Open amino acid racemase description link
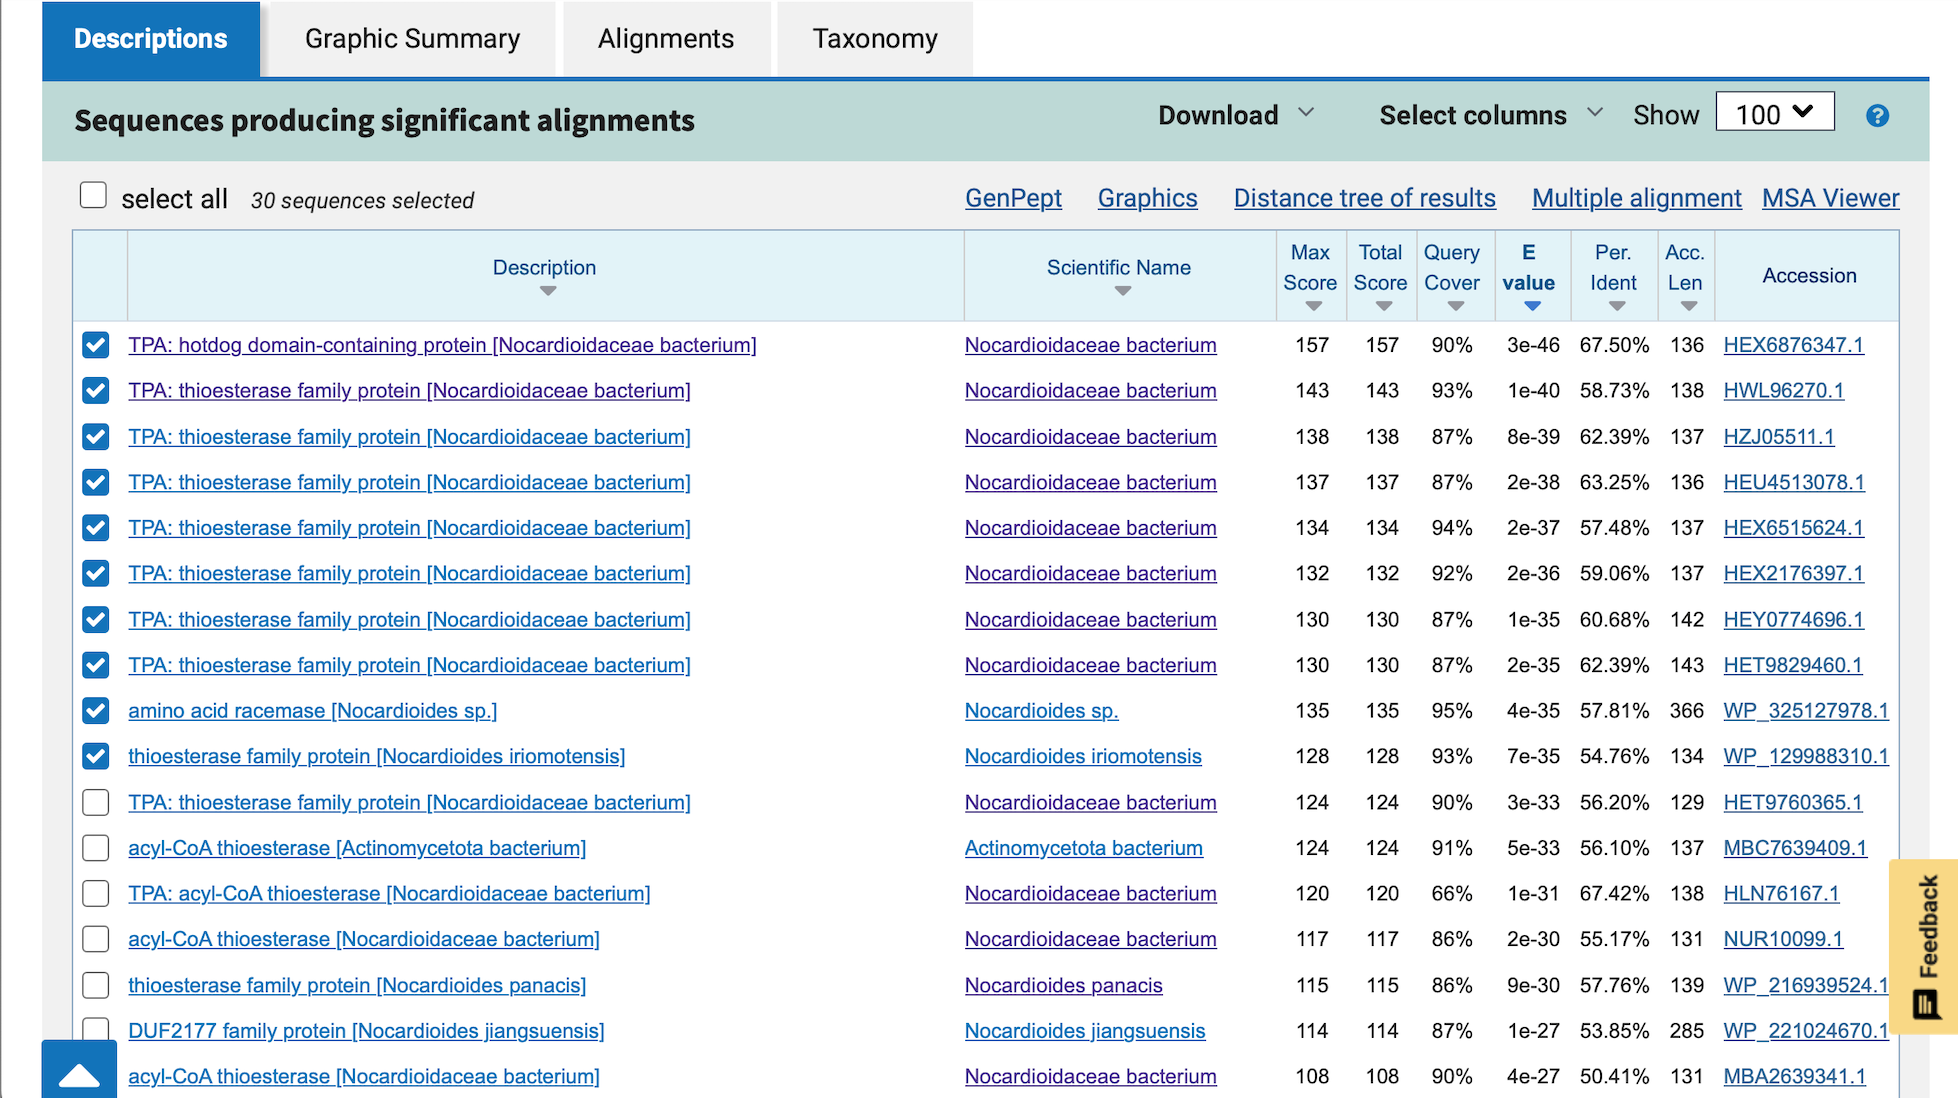The image size is (1958, 1098). pyautogui.click(x=312, y=711)
